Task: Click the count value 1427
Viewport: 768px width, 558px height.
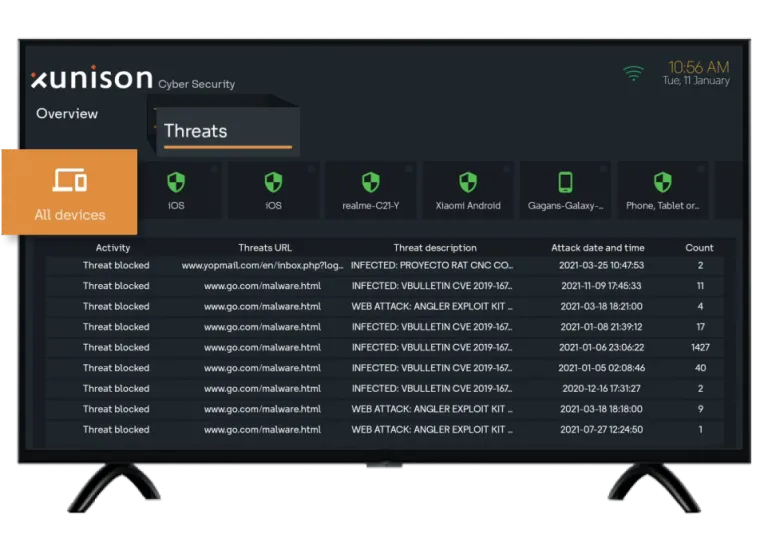Action: 700,348
